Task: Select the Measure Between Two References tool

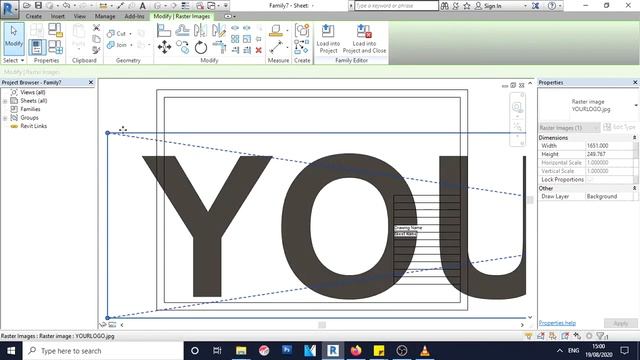Action: (x=276, y=47)
